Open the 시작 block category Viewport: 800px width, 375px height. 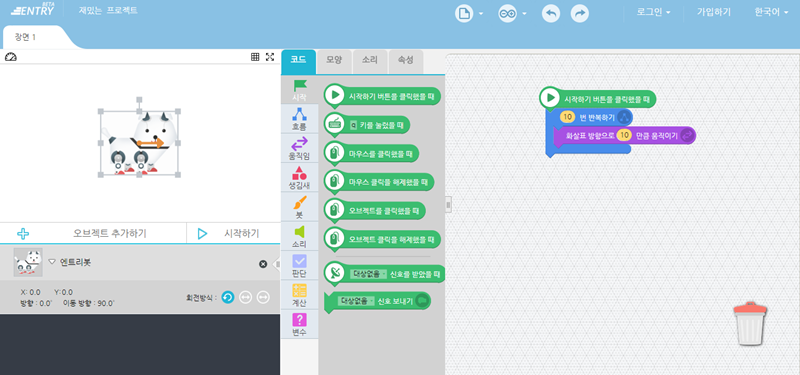click(299, 90)
